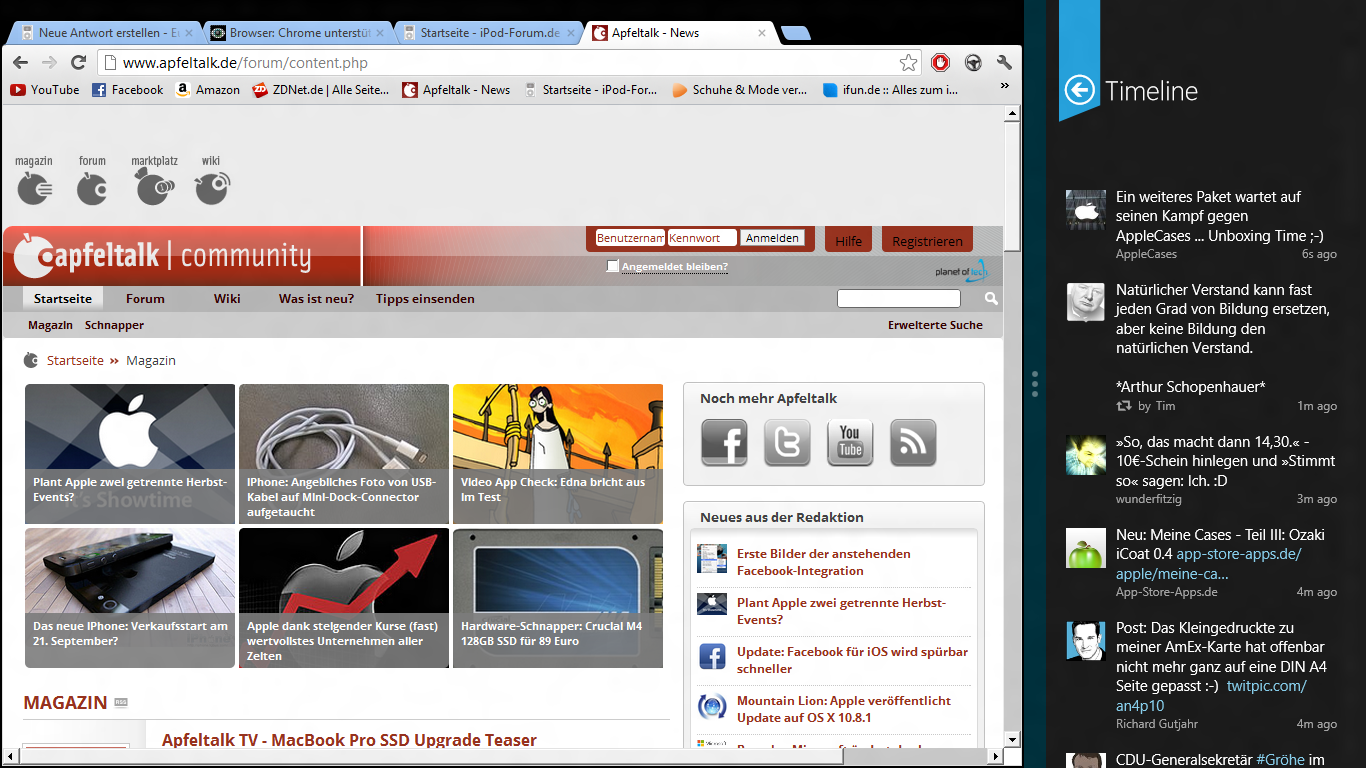
Task: Click the search magnifier icon
Action: coord(991,299)
